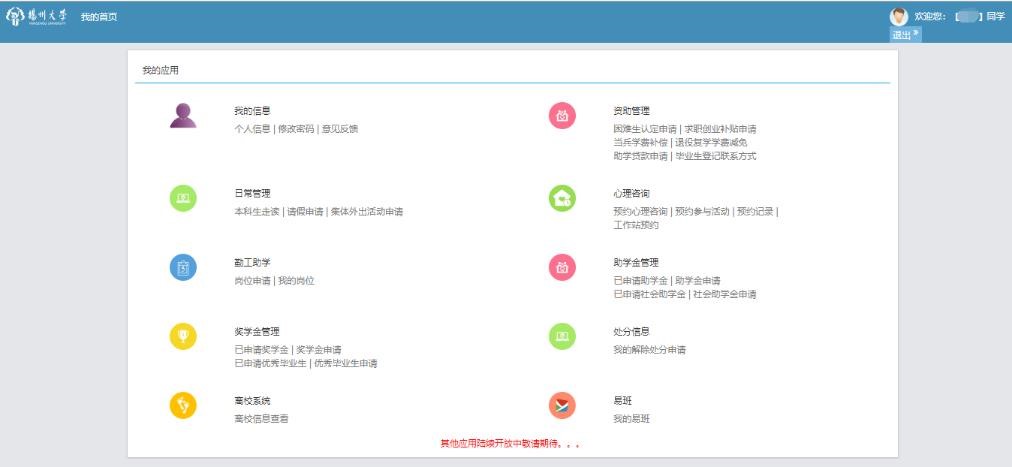The image size is (1012, 467).
Task: Click the 易班 logo icon
Action: pos(562,405)
